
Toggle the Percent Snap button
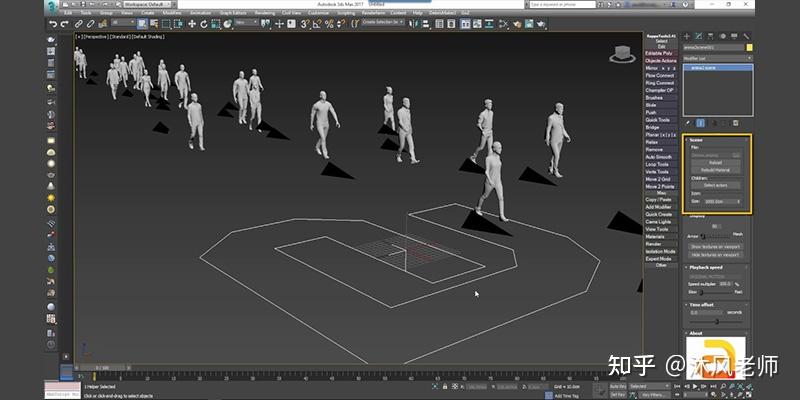coord(329,23)
